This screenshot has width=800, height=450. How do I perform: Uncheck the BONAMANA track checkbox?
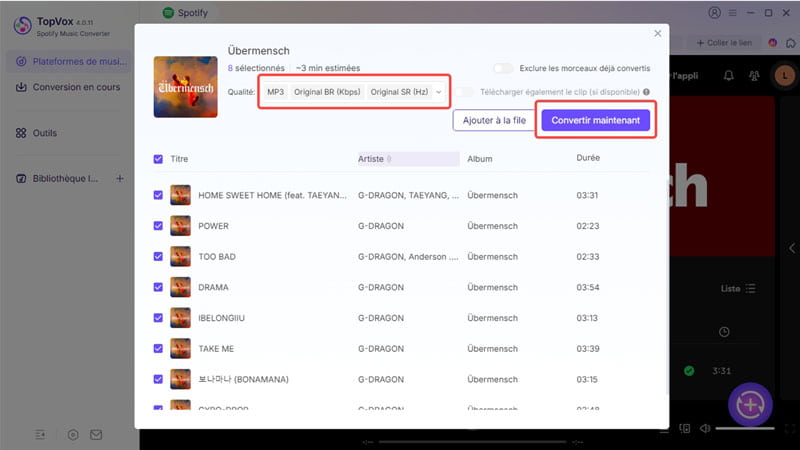[x=158, y=379]
